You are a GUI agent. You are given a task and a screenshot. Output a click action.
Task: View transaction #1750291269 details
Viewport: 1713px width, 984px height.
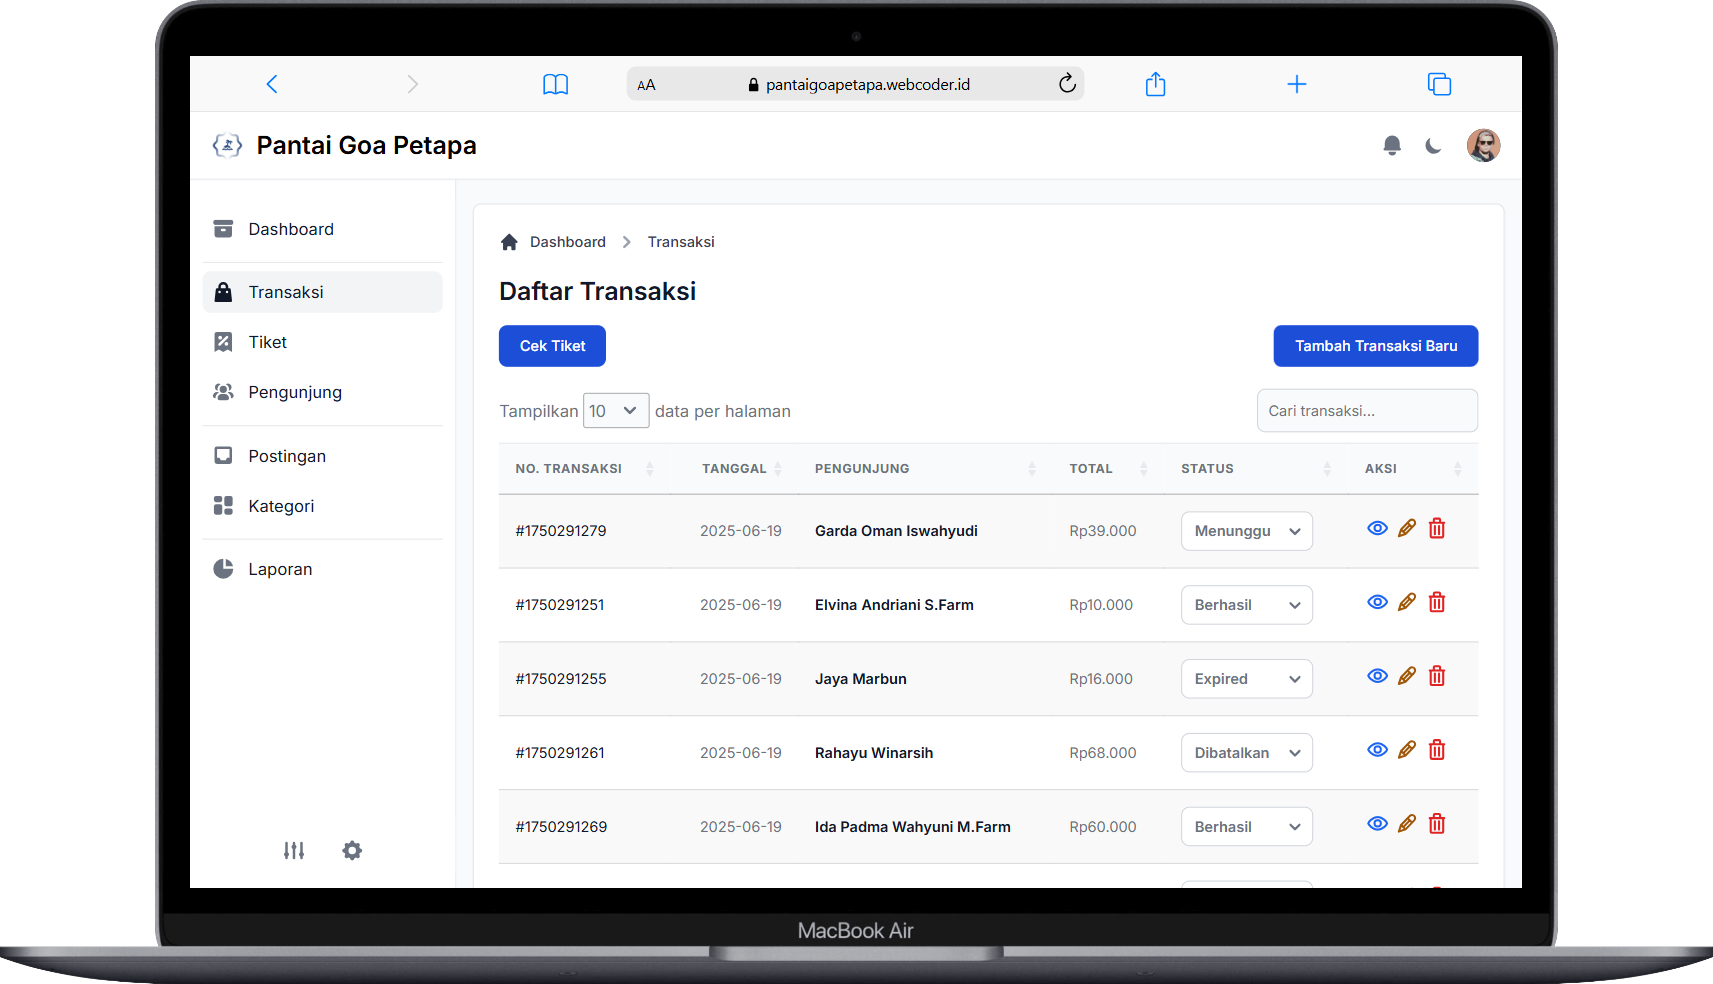1377,824
